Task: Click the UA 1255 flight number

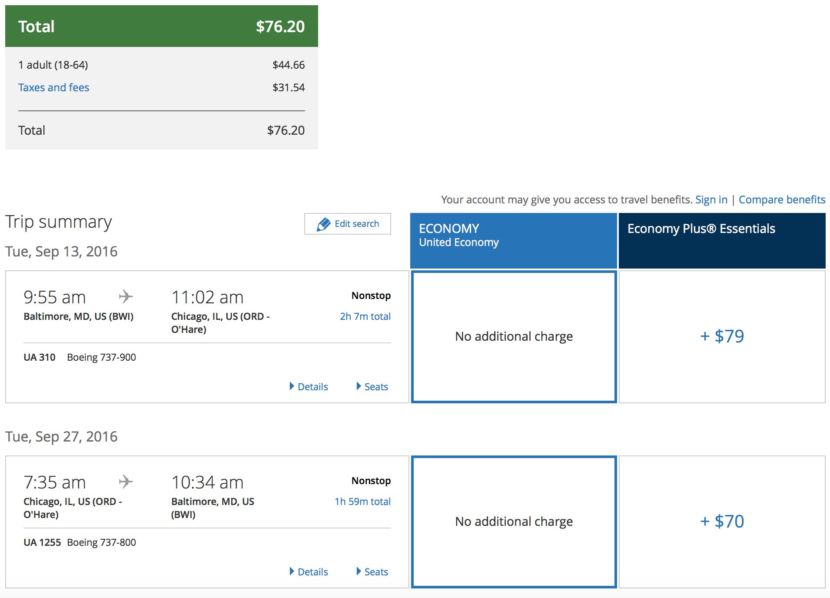Action: coord(42,542)
